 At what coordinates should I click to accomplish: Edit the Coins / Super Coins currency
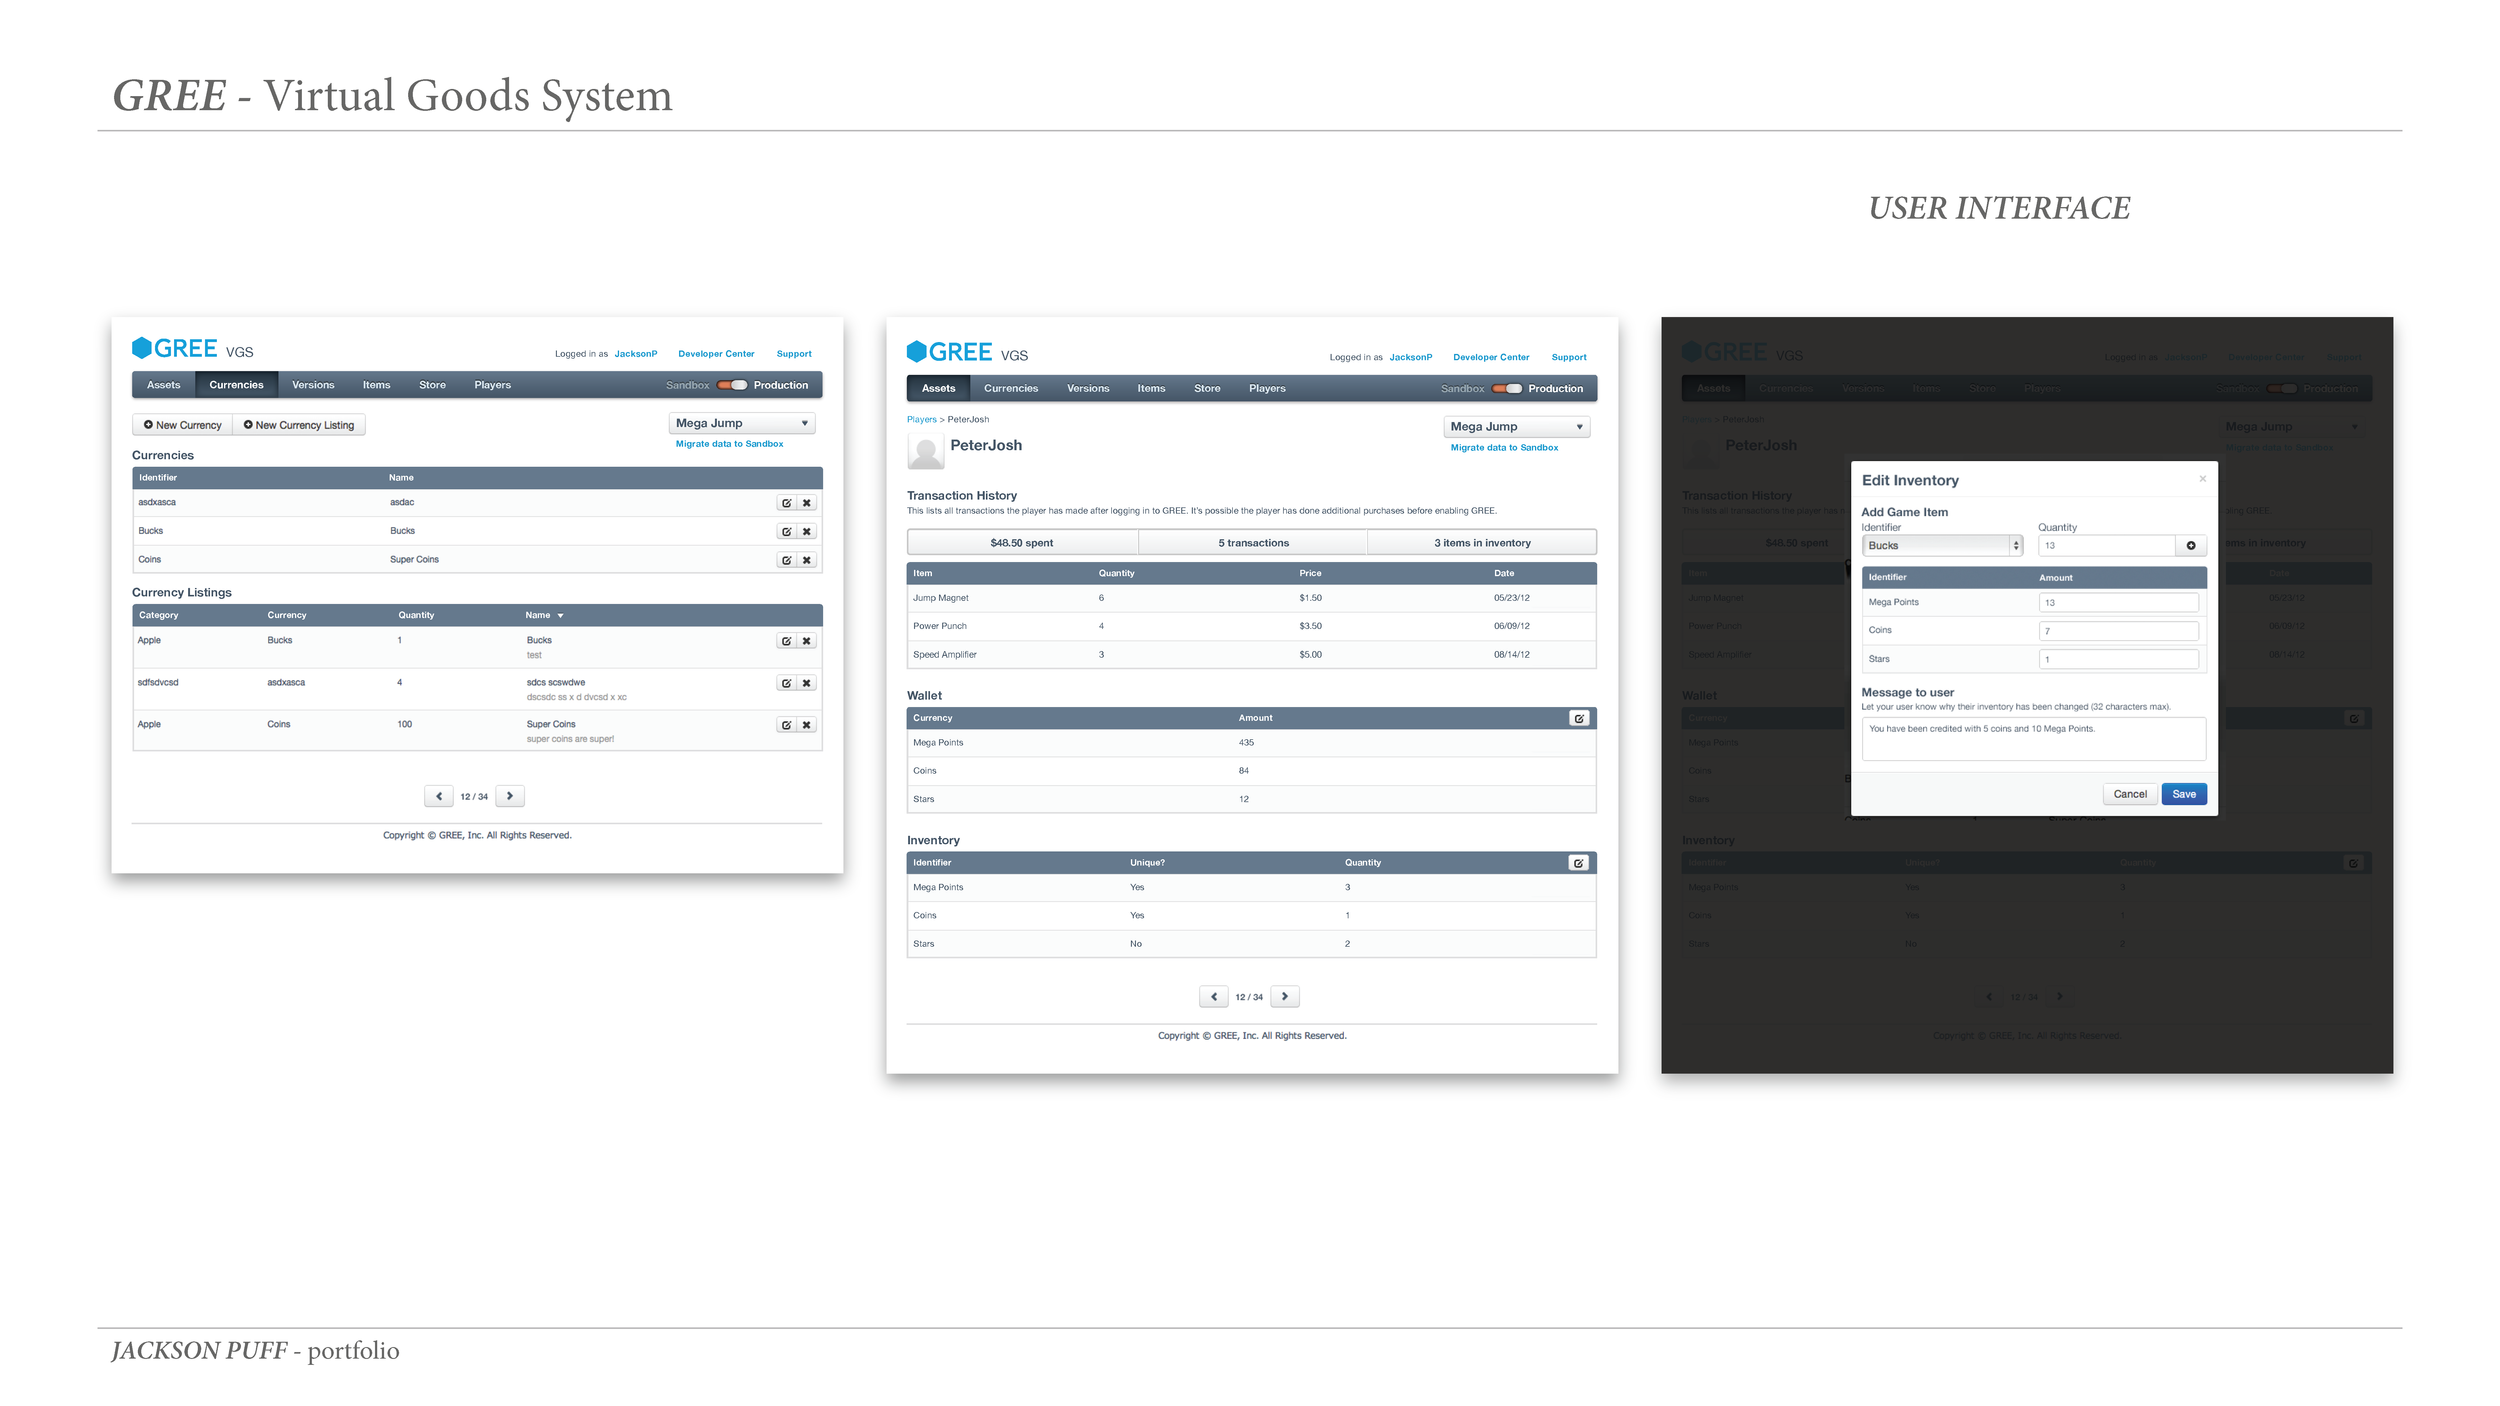pyautogui.click(x=787, y=560)
